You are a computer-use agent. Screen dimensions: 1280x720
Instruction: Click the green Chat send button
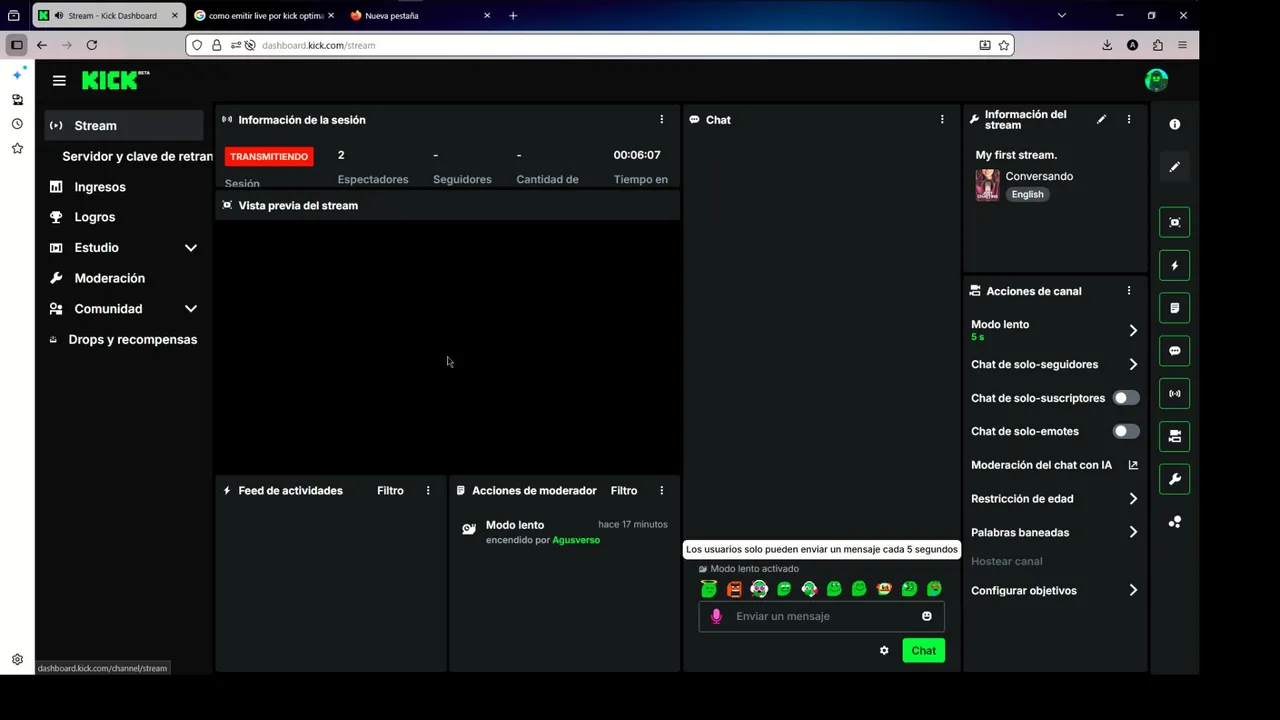(923, 651)
